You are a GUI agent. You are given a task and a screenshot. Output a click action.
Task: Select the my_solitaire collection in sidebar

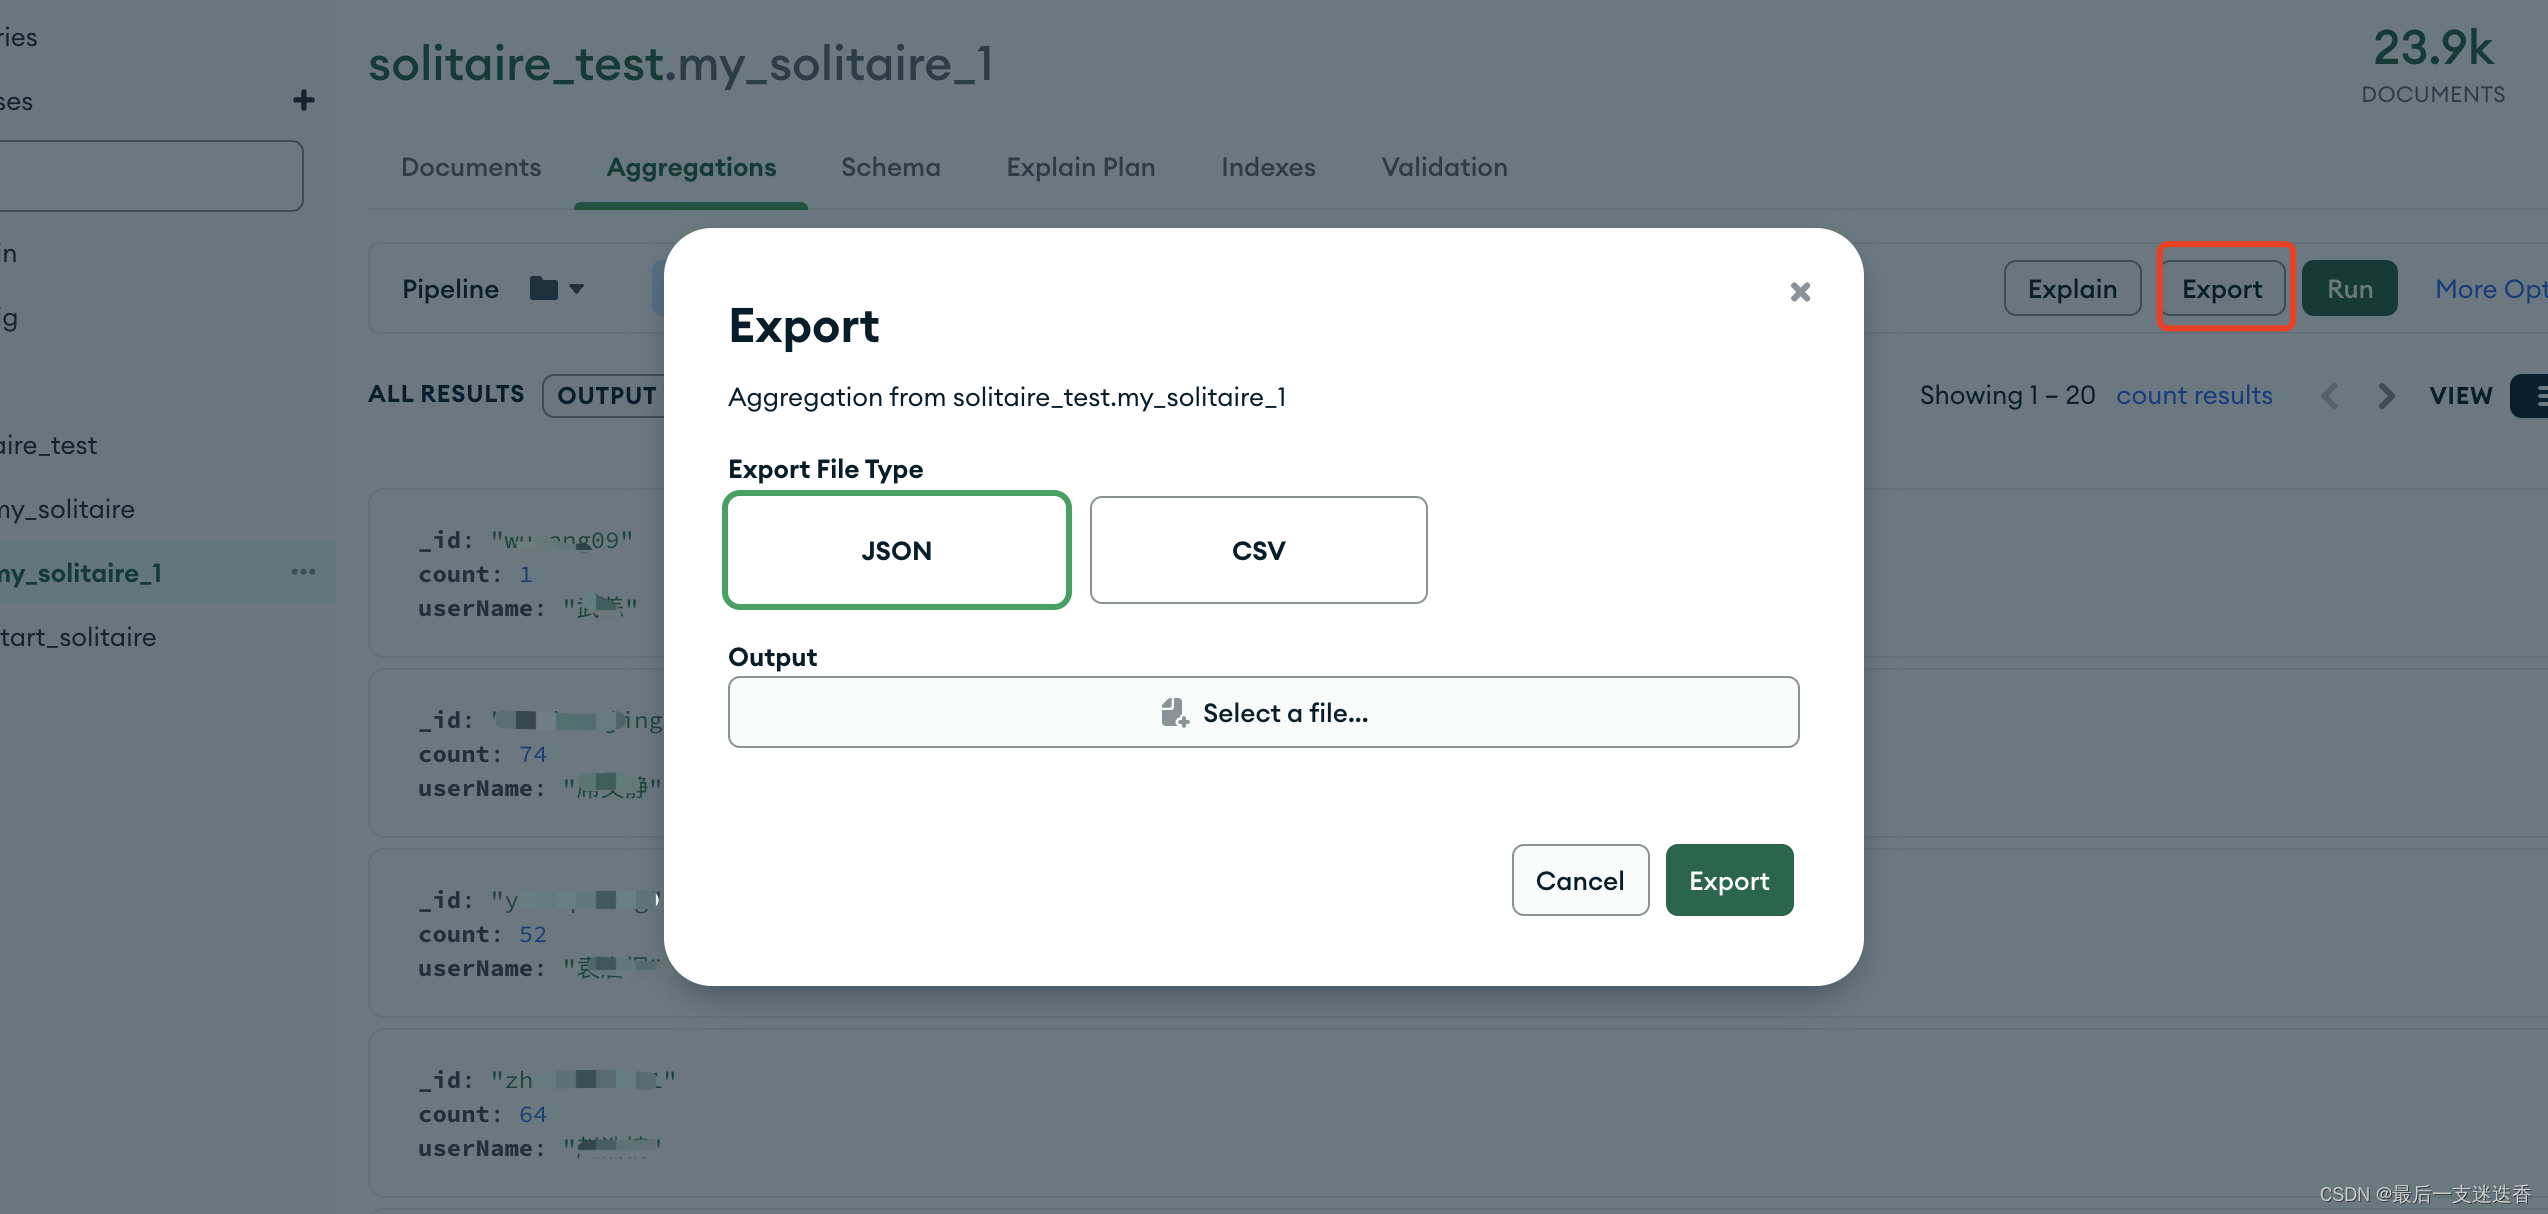coord(67,509)
